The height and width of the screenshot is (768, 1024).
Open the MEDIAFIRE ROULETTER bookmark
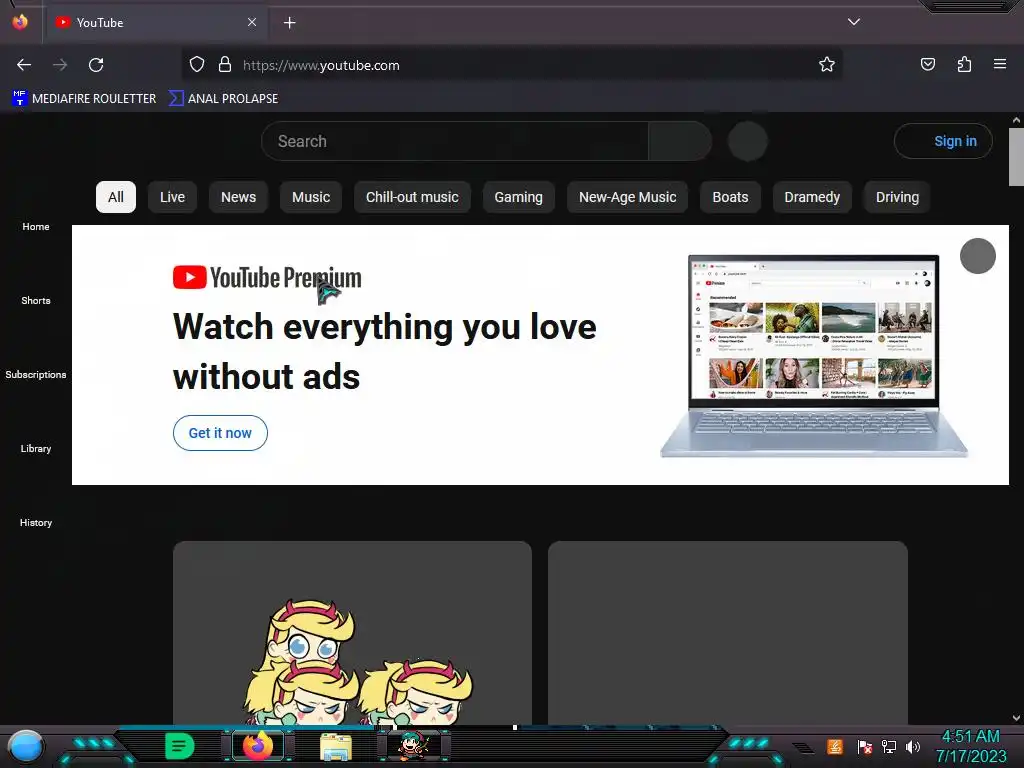(x=84, y=99)
